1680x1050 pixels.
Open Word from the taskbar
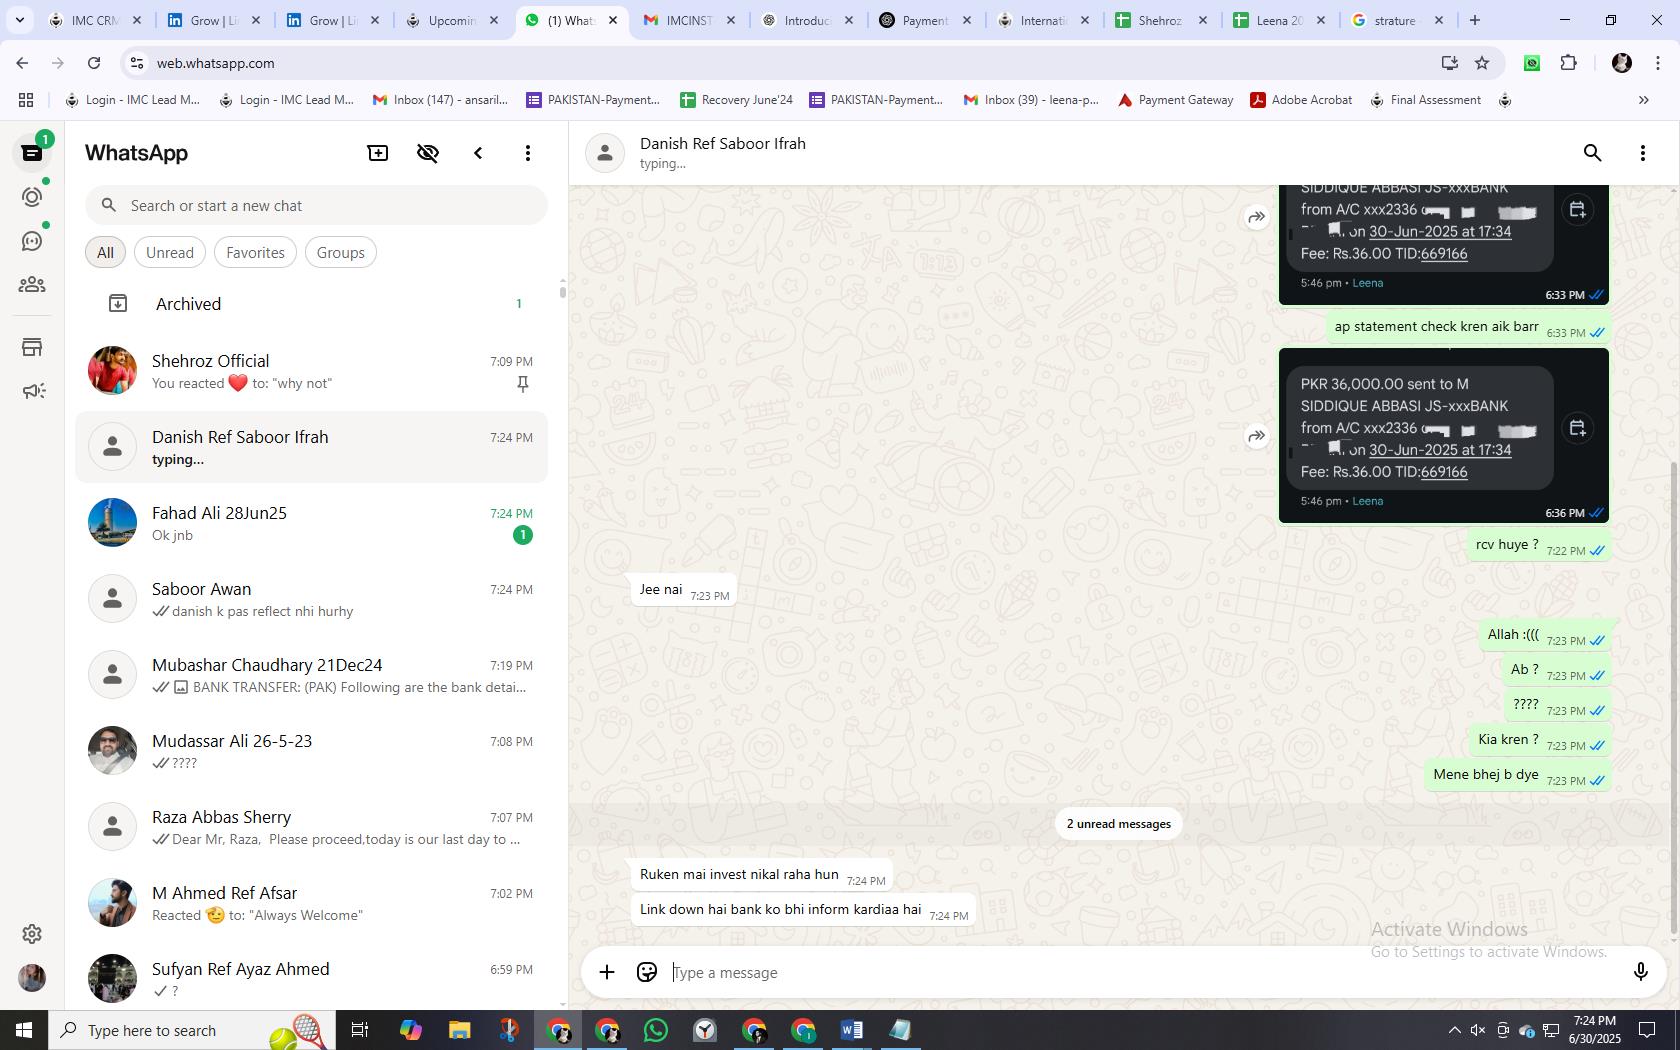click(x=852, y=1030)
